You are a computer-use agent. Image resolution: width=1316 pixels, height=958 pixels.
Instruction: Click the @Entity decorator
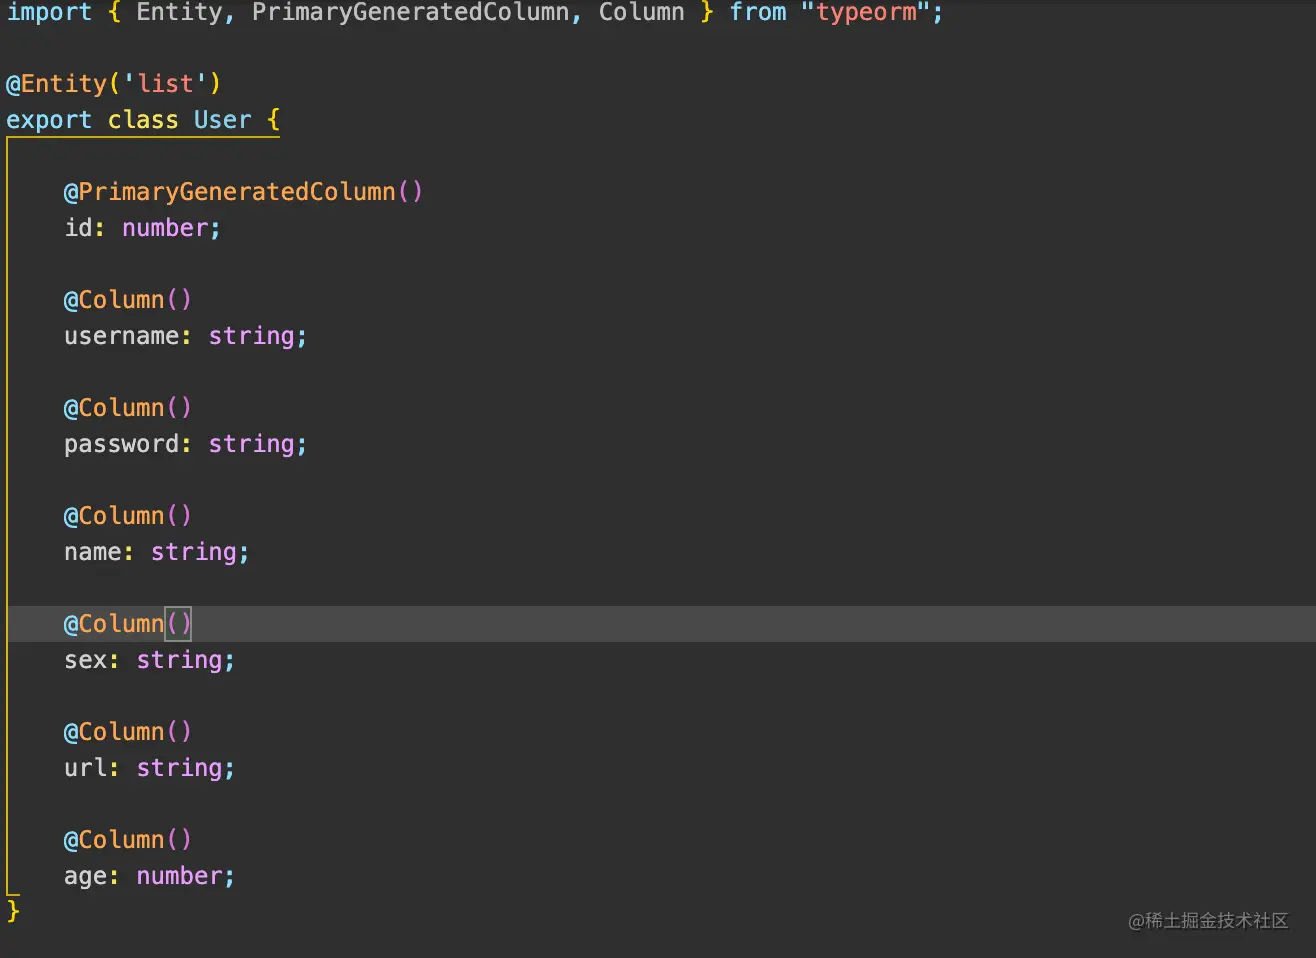pos(56,83)
